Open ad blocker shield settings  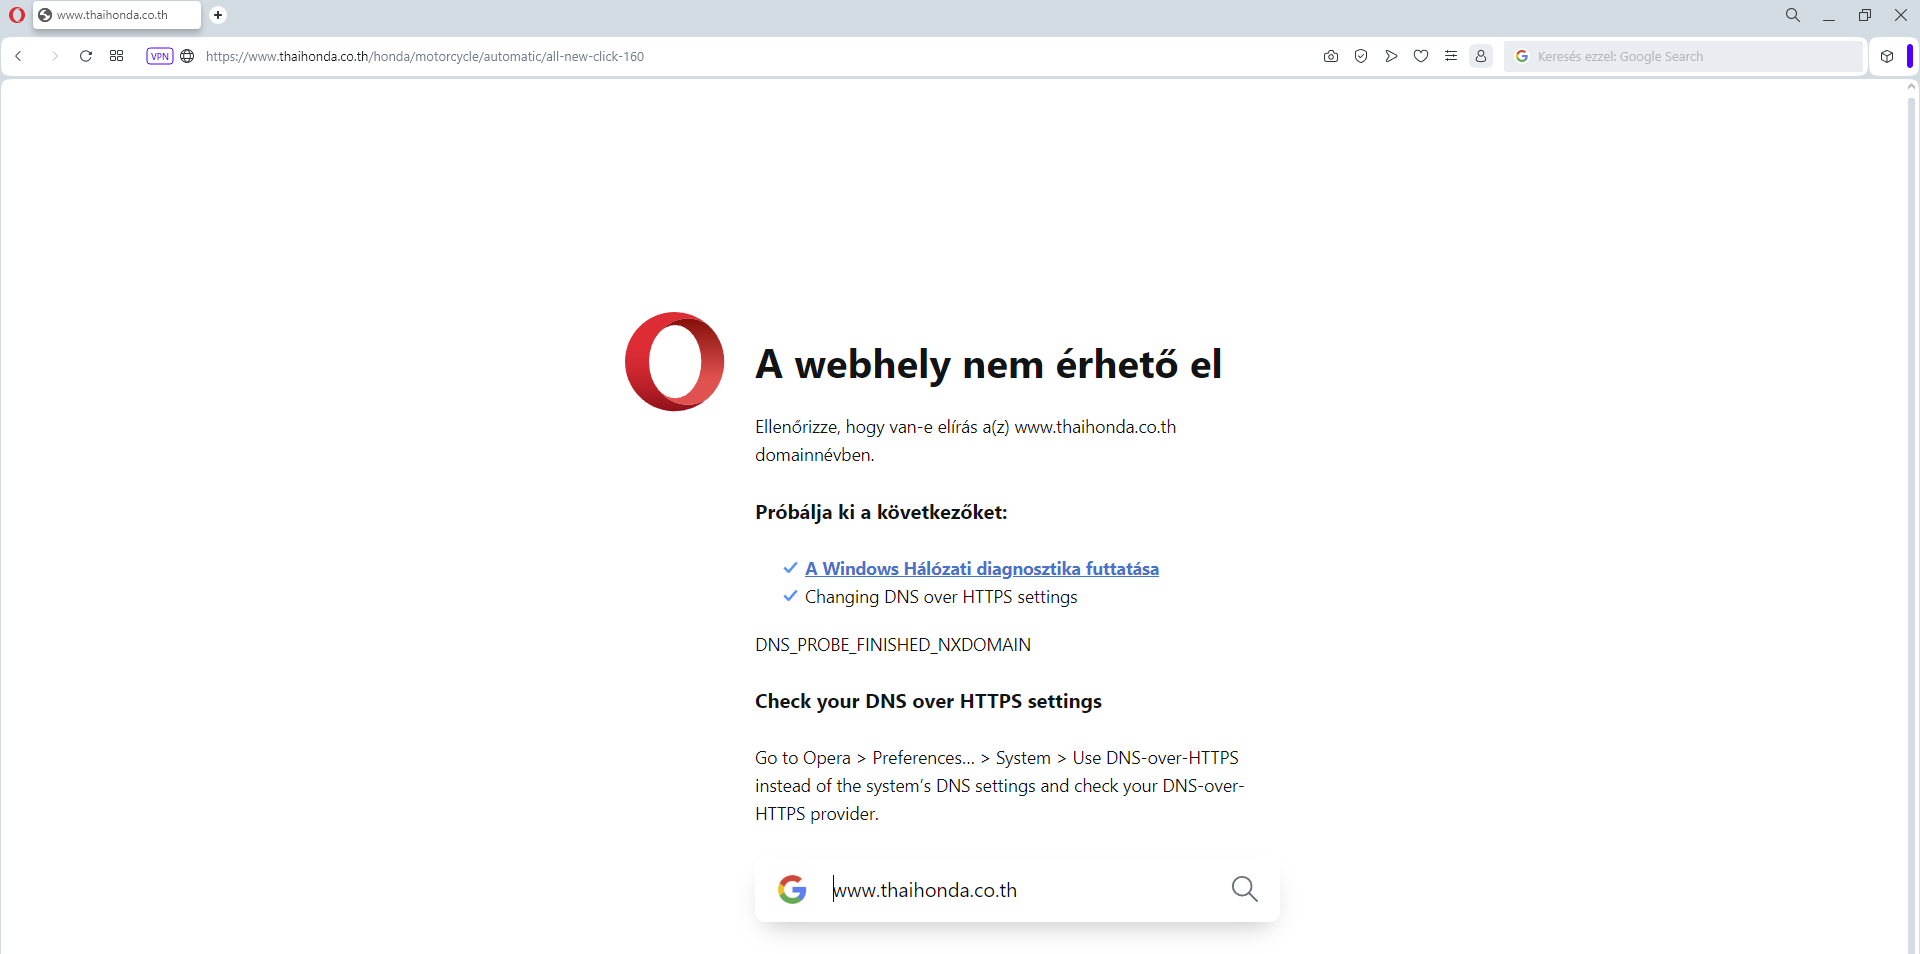click(1361, 56)
